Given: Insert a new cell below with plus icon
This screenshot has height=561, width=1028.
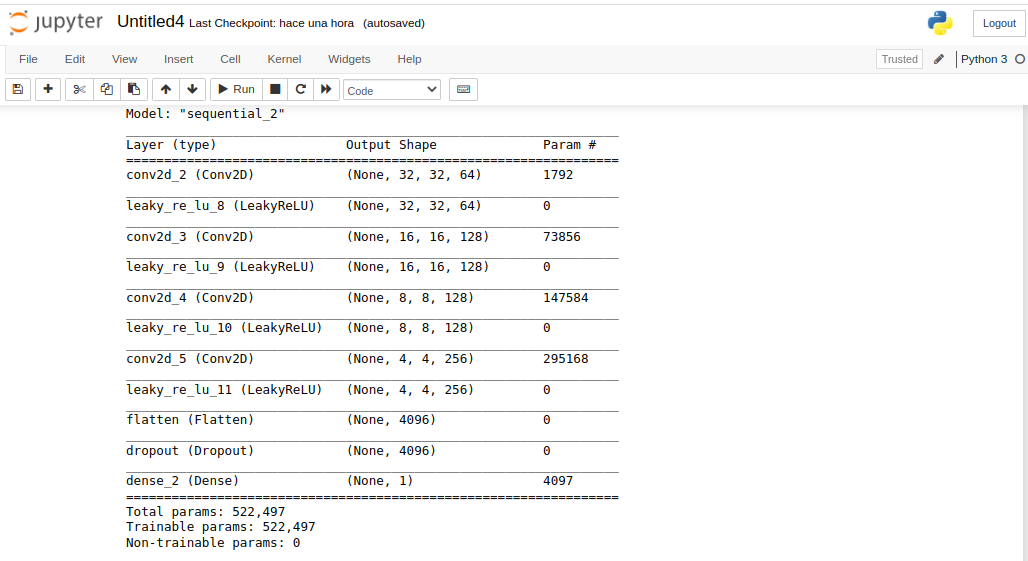Looking at the screenshot, I should pos(48,89).
